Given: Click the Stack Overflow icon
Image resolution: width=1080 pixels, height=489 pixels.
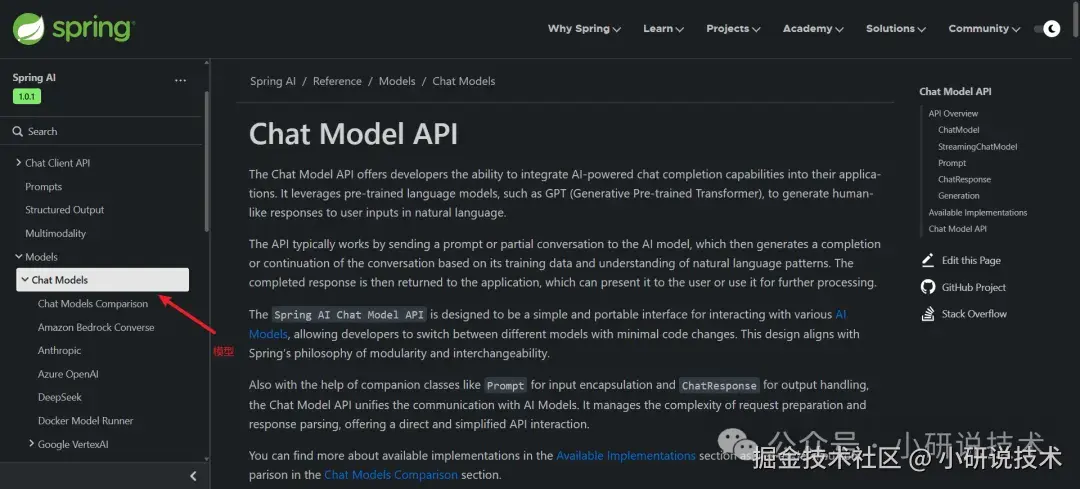Looking at the screenshot, I should (x=927, y=314).
